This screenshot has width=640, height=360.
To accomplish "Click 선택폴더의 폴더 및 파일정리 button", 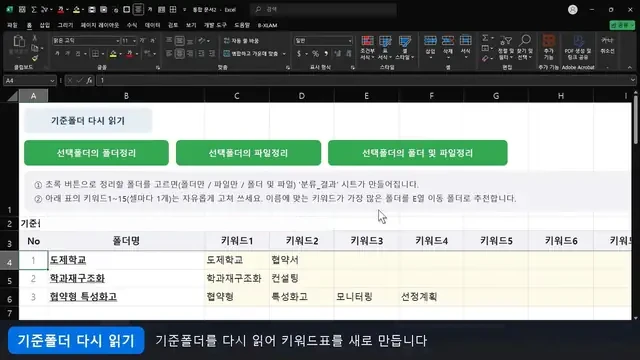I will pos(418,153).
